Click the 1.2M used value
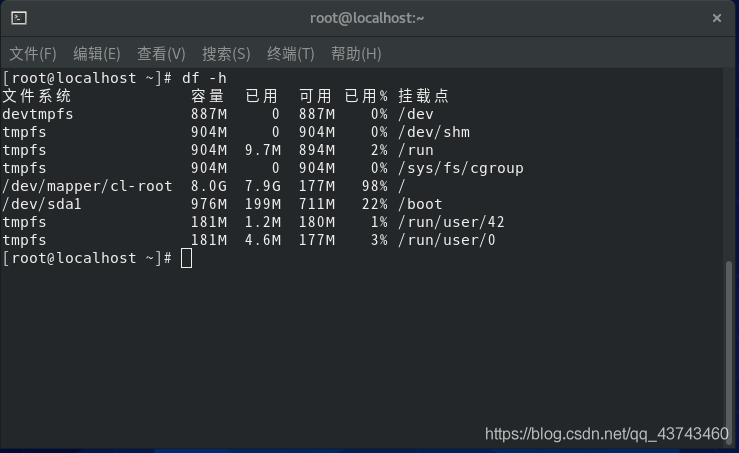This screenshot has width=739, height=453. (263, 222)
